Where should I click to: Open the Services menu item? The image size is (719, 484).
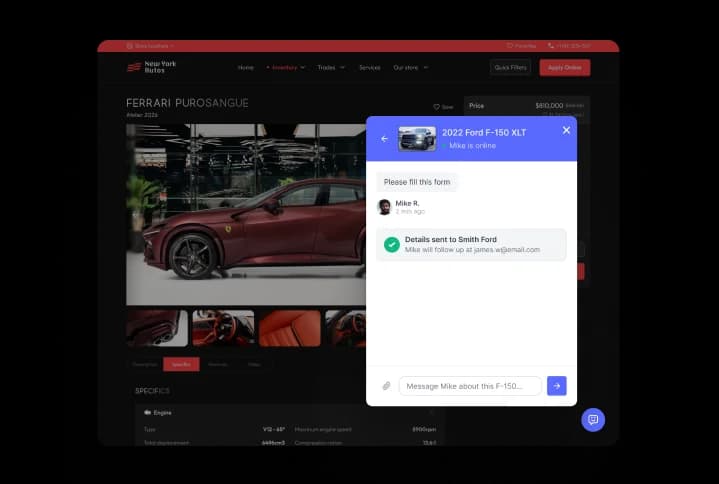pyautogui.click(x=370, y=67)
